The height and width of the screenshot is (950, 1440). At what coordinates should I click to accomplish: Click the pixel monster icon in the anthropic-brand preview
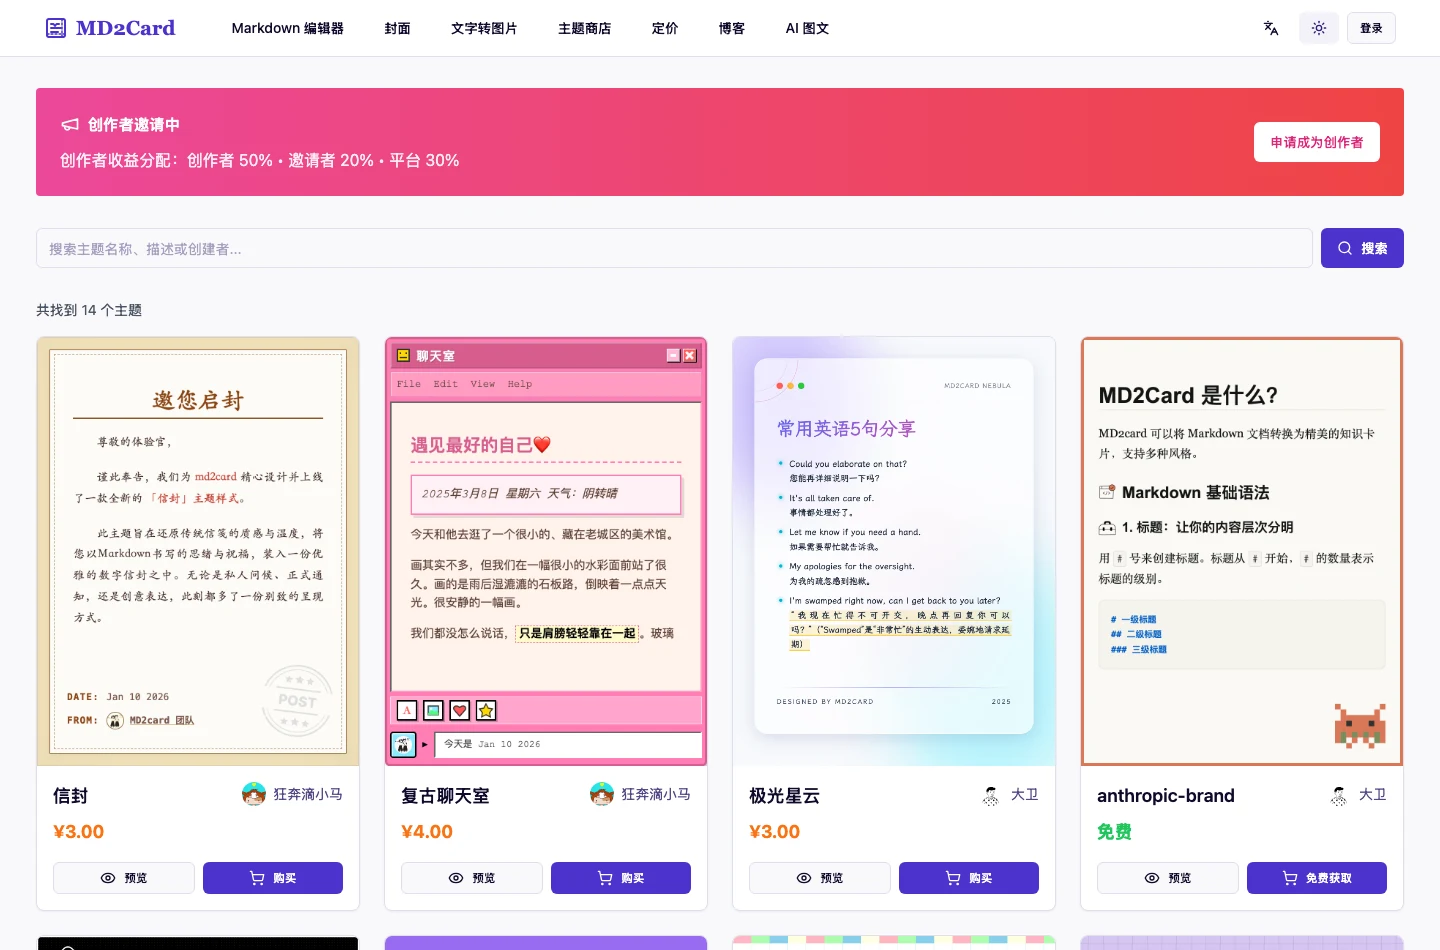[x=1360, y=726]
